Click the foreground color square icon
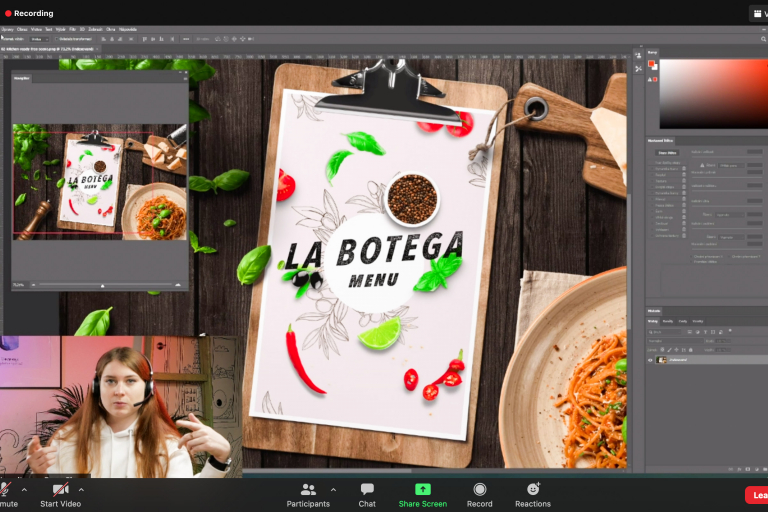 coord(651,64)
